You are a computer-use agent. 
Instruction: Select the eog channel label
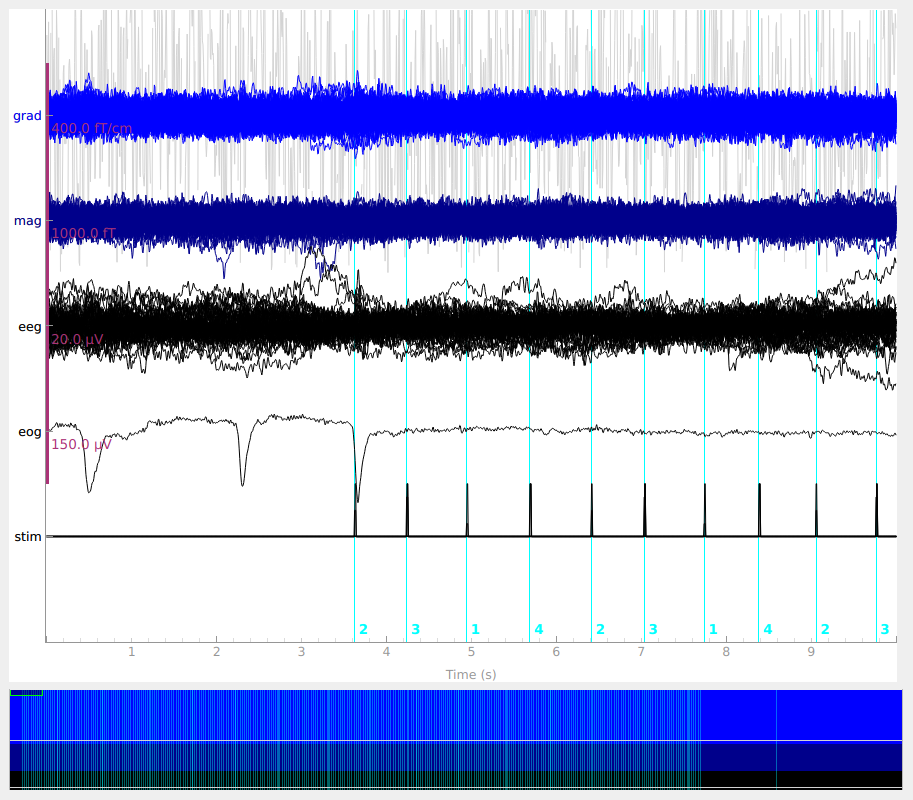coord(29,432)
